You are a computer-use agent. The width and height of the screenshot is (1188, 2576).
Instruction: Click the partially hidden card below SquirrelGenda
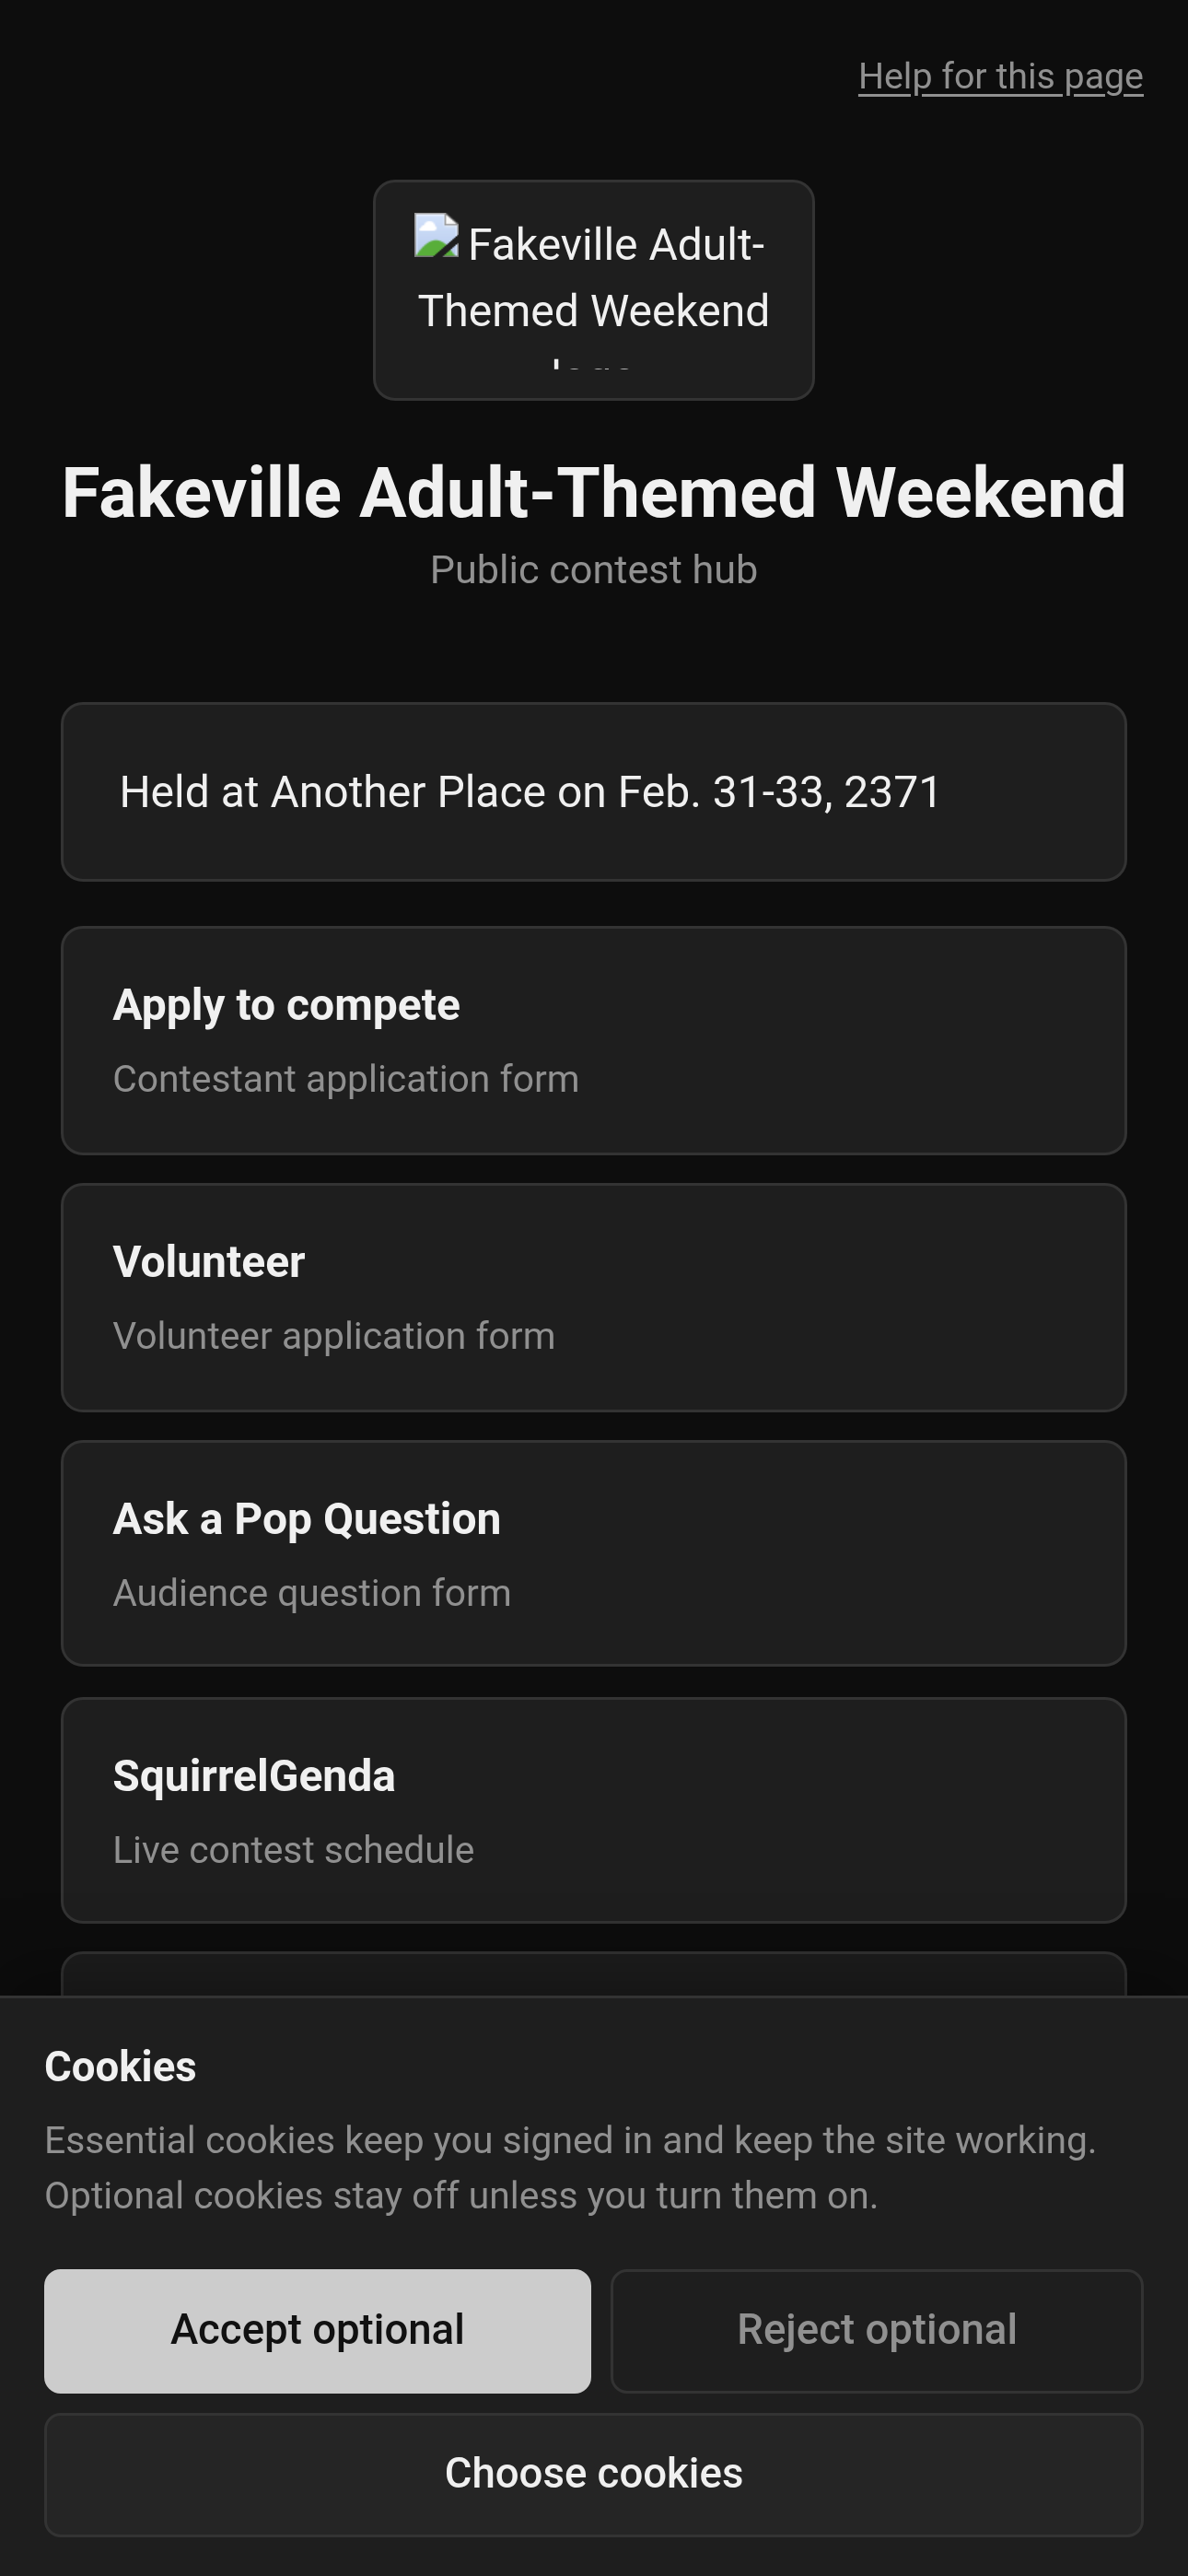(594, 1974)
